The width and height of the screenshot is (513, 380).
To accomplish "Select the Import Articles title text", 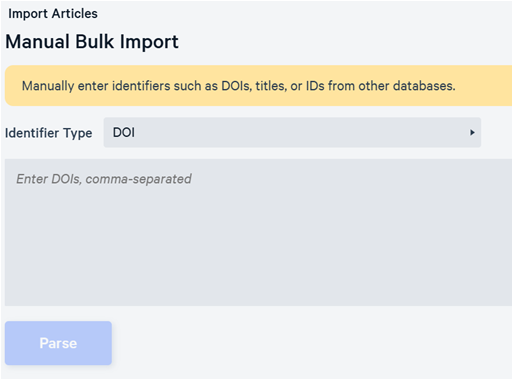I will coord(53,14).
